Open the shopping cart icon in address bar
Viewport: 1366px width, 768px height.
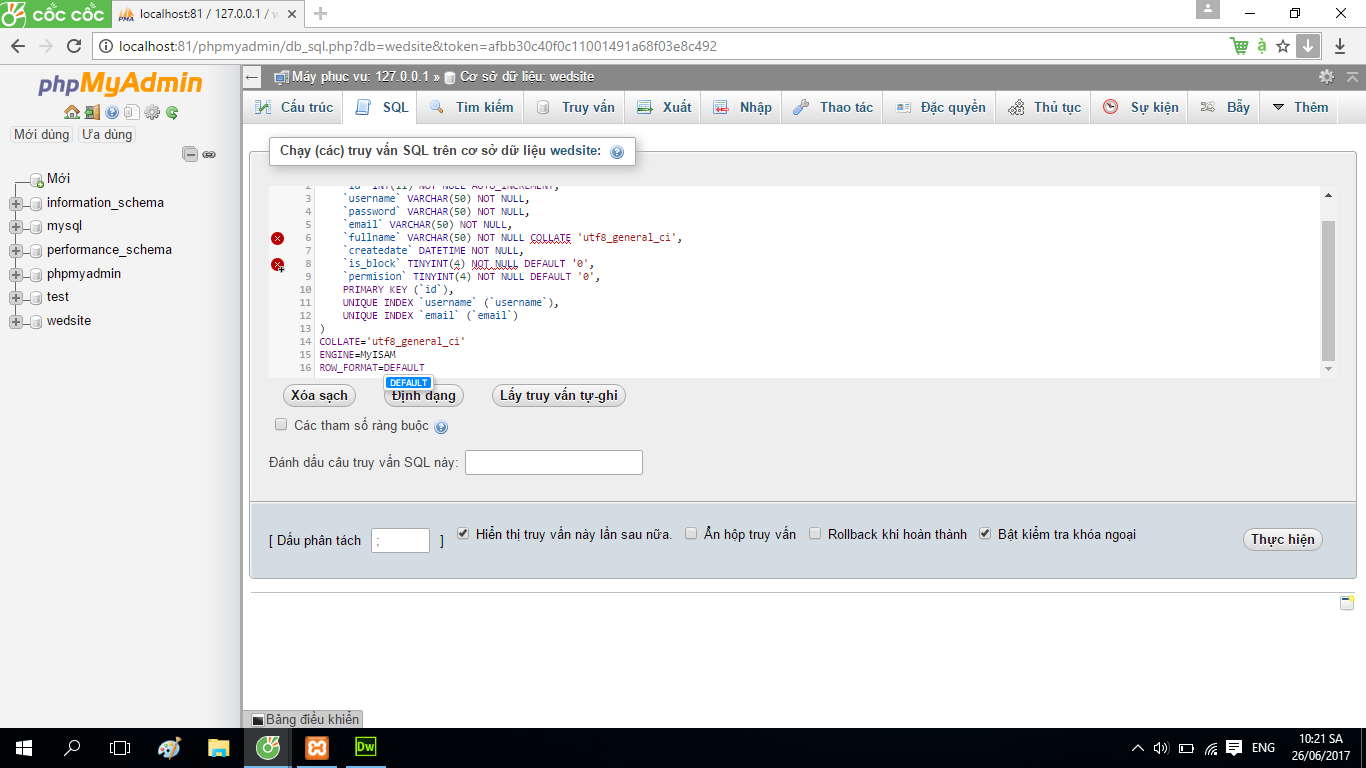click(x=1239, y=46)
